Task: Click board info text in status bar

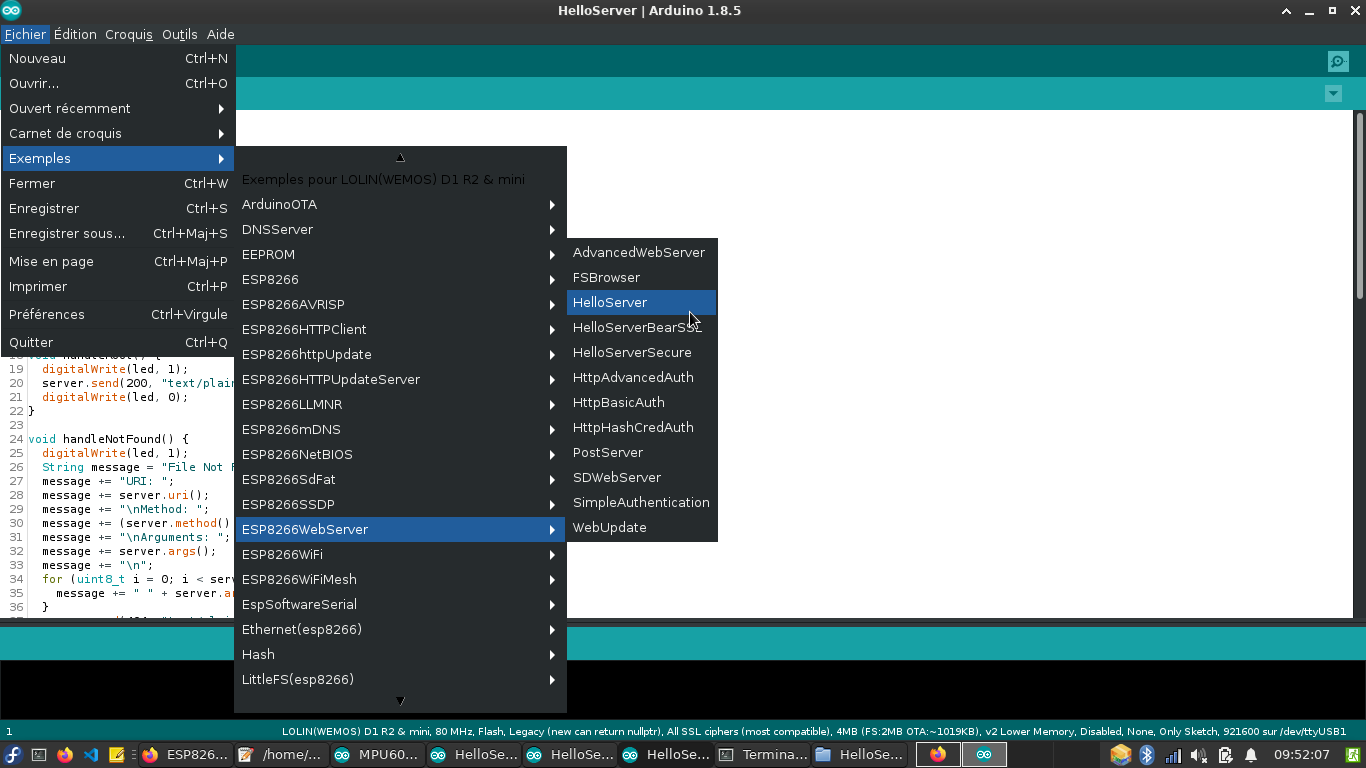Action: (x=814, y=731)
